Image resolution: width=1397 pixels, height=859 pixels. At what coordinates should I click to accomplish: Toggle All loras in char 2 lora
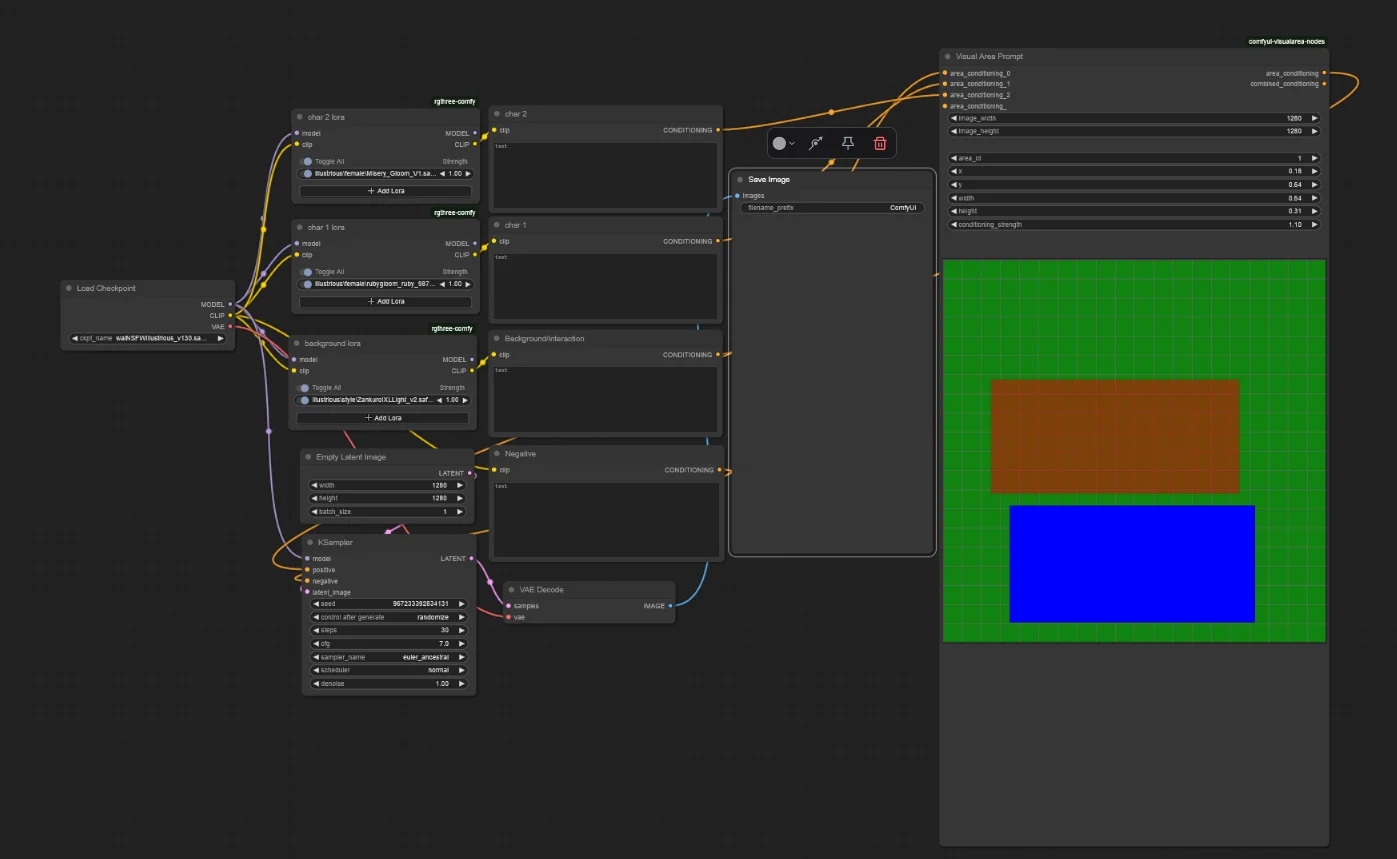tap(306, 161)
